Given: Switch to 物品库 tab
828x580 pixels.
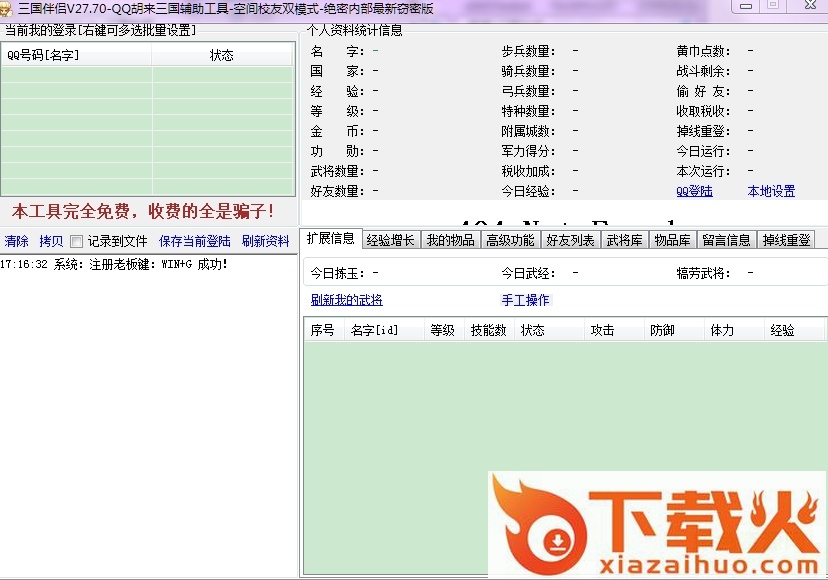Looking at the screenshot, I should tap(673, 240).
